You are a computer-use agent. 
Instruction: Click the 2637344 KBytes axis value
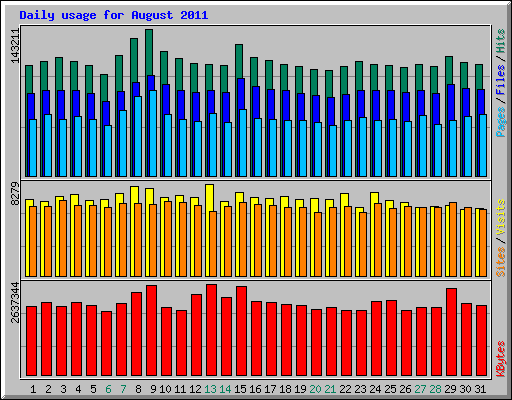click(x=15, y=303)
